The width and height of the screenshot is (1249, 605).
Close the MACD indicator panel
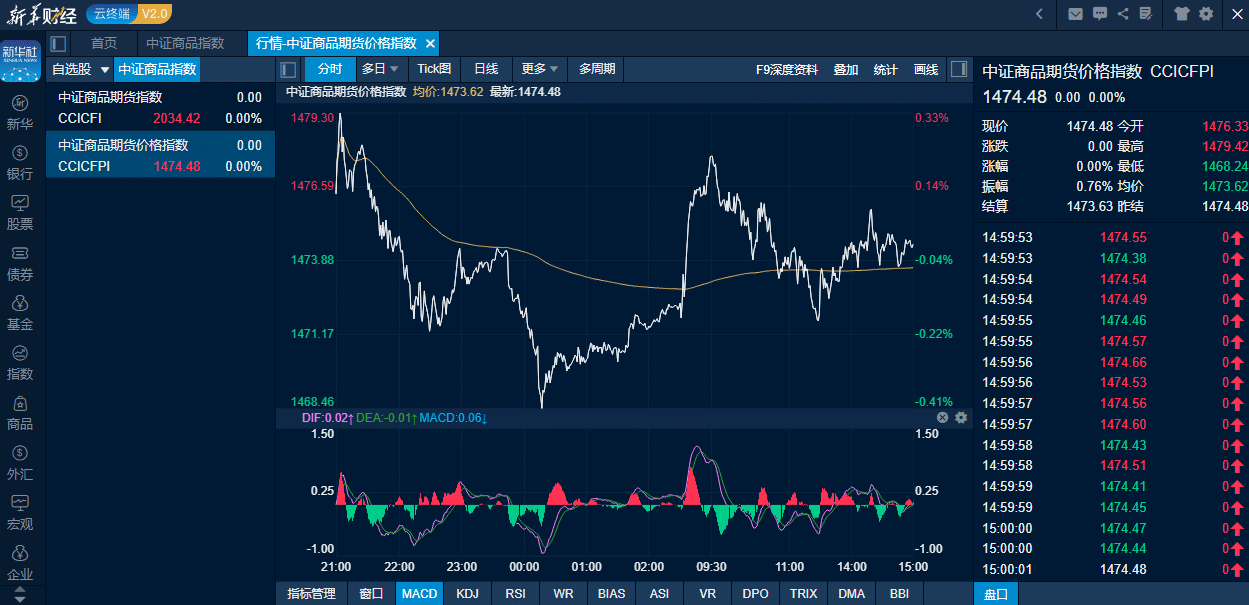[942, 417]
